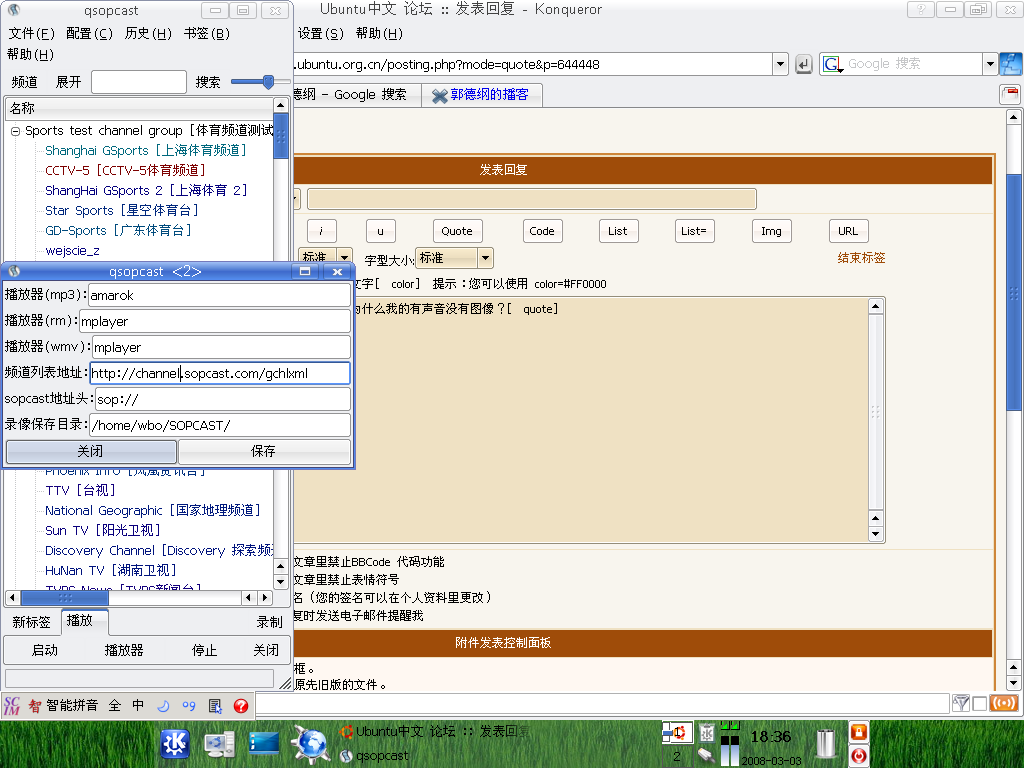Toggle the 全 full-width mode on SCIM bar
1024x768 pixels.
115,705
